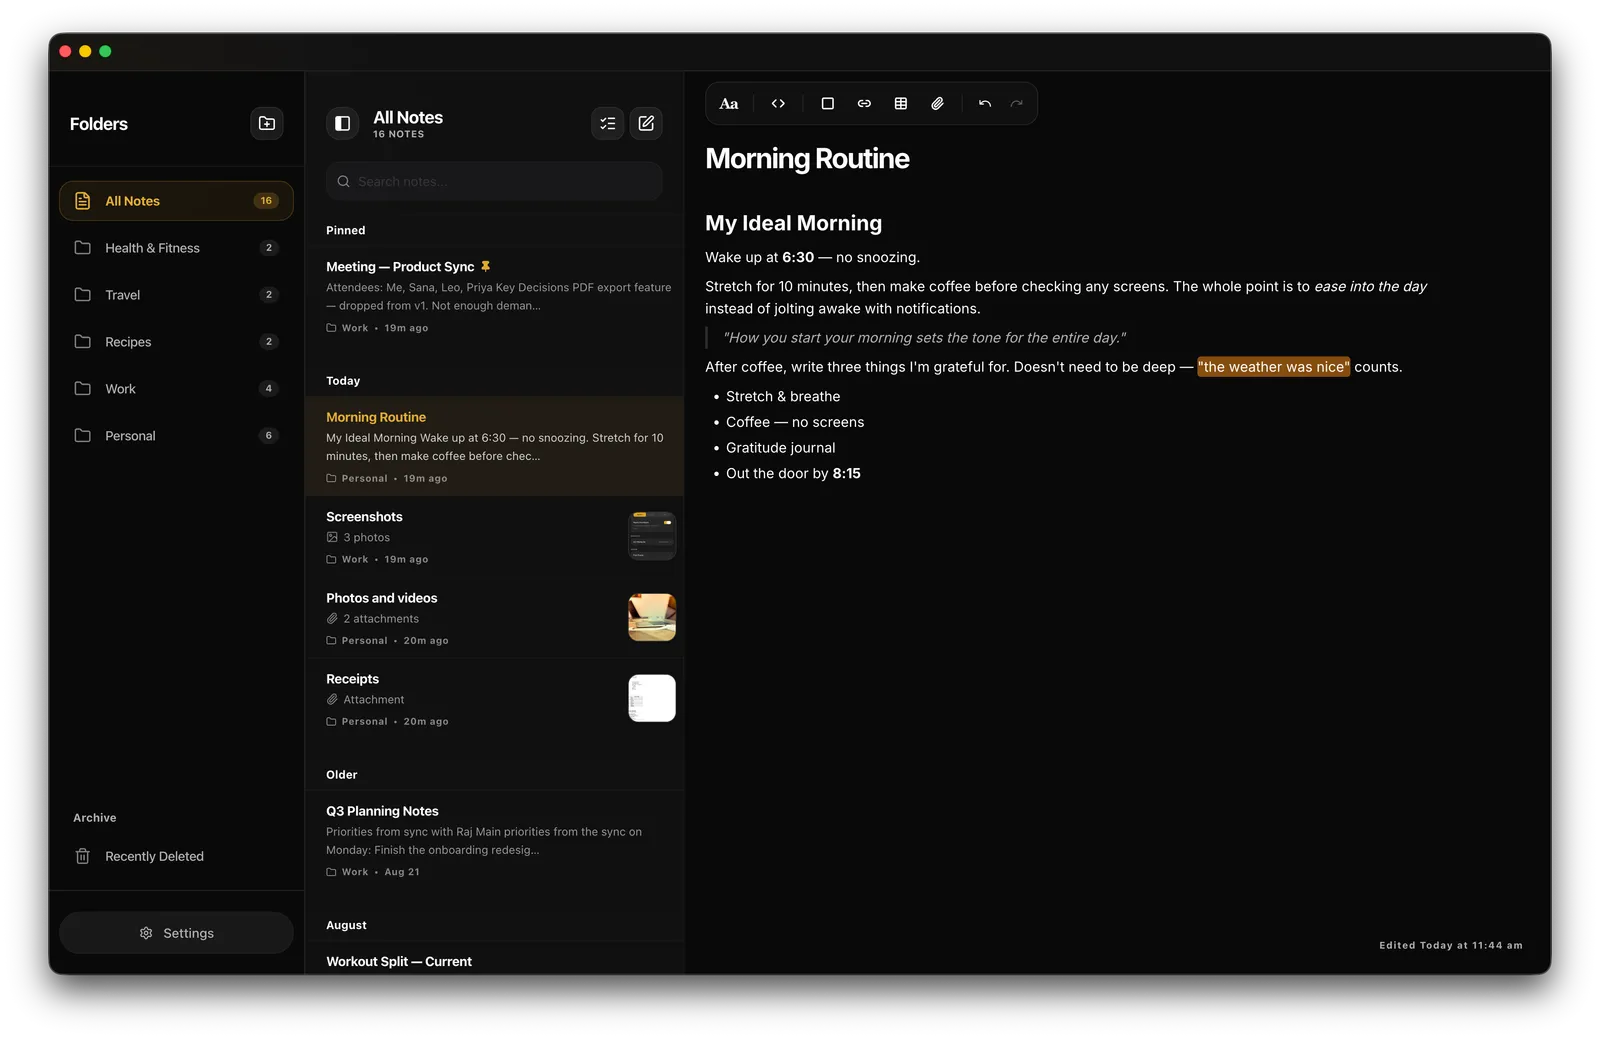
Task: Insert a table from the editor toolbar
Action: (901, 104)
